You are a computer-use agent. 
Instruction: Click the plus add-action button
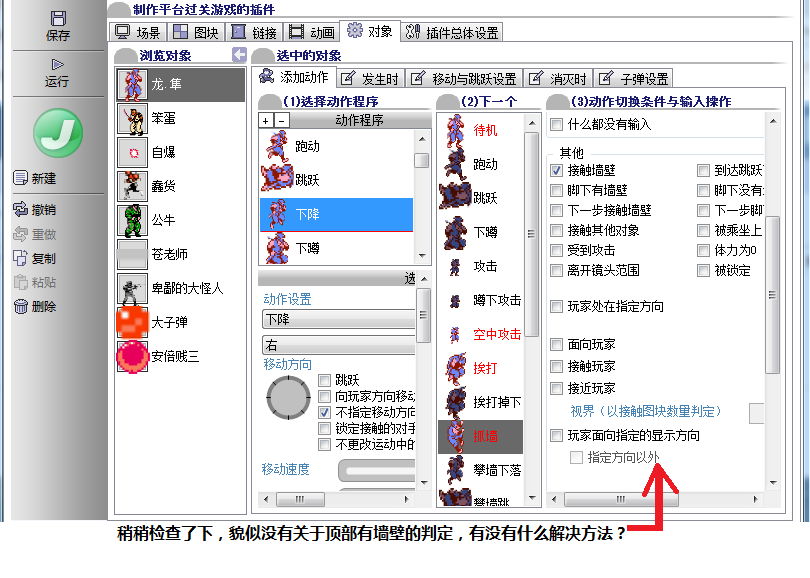(x=266, y=120)
